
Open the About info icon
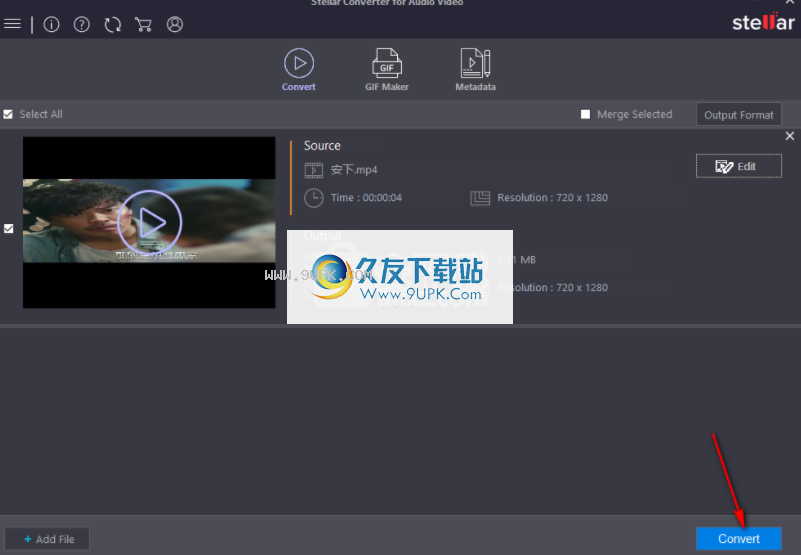[x=51, y=24]
